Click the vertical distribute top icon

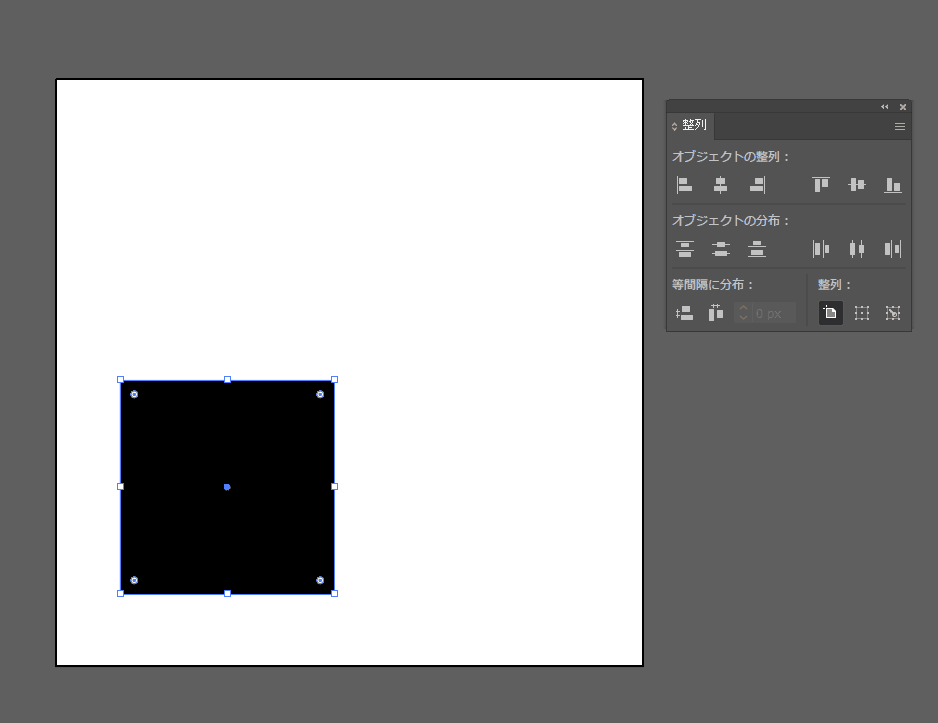(685, 249)
